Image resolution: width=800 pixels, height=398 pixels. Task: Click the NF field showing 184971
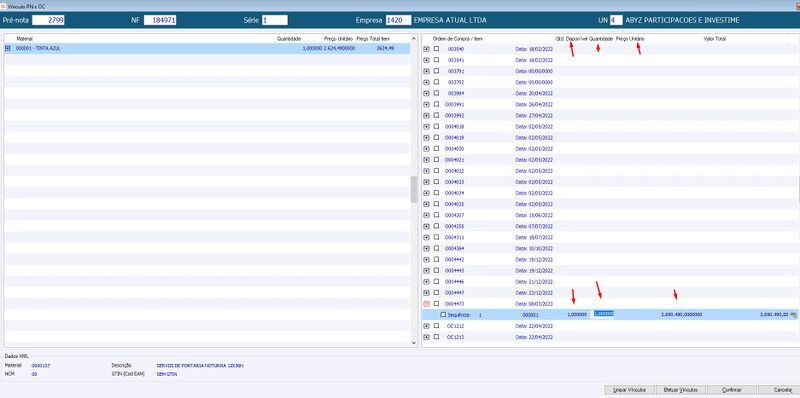(x=160, y=20)
